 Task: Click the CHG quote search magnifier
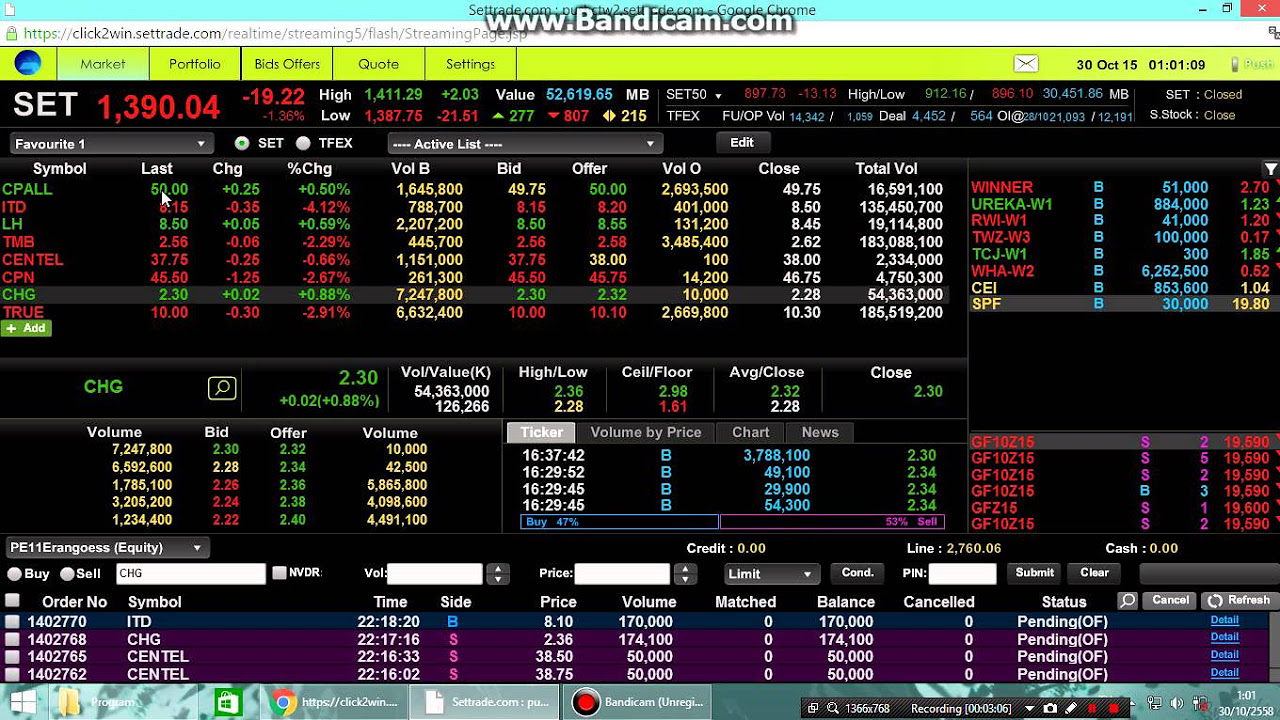click(222, 388)
